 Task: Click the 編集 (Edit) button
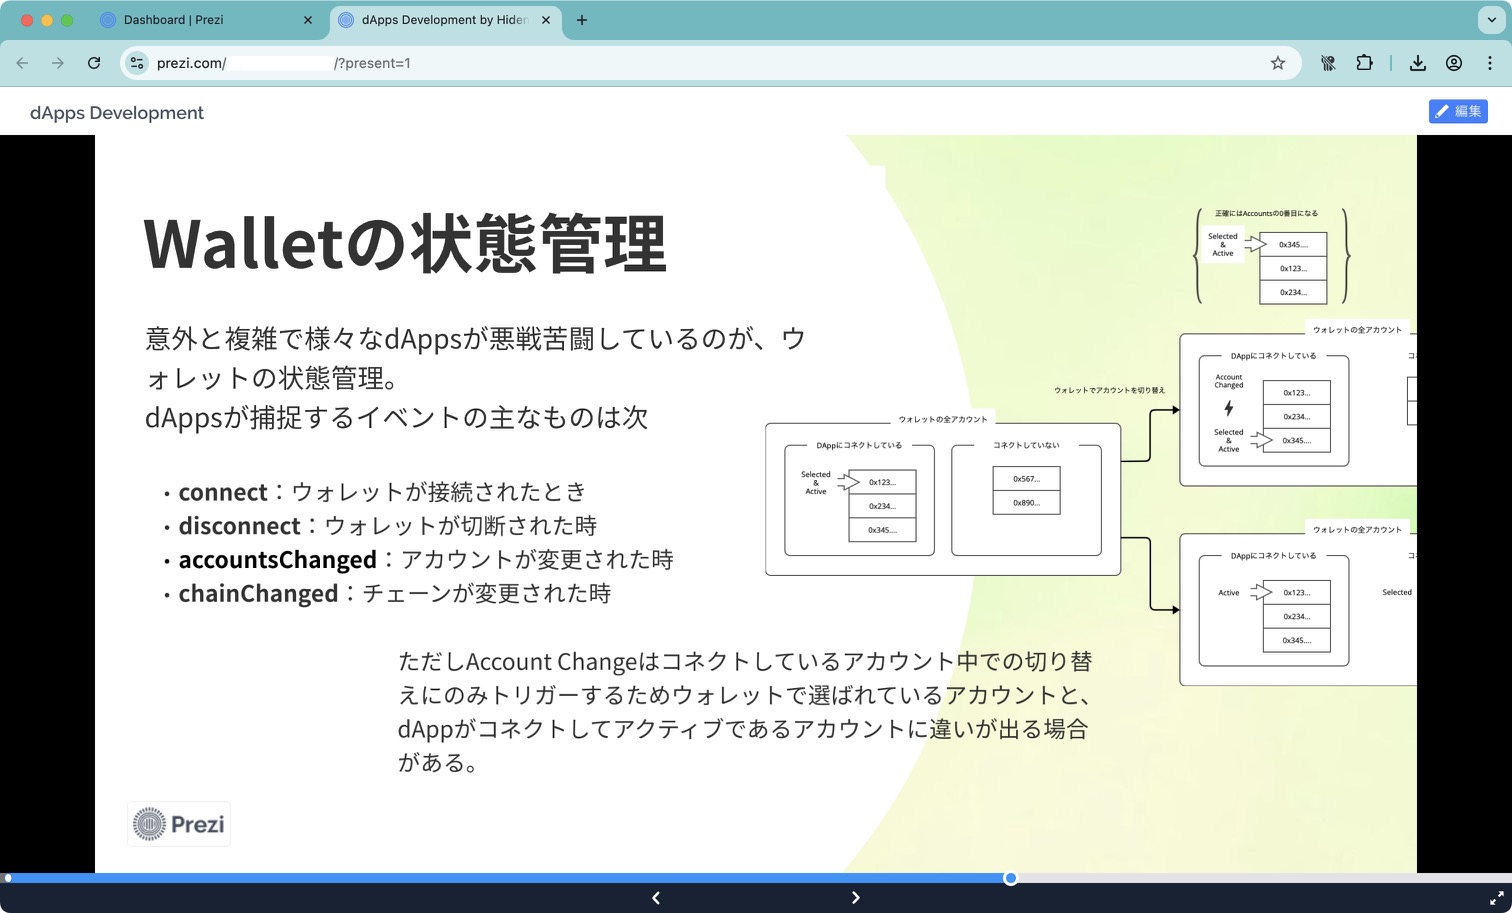click(x=1458, y=111)
